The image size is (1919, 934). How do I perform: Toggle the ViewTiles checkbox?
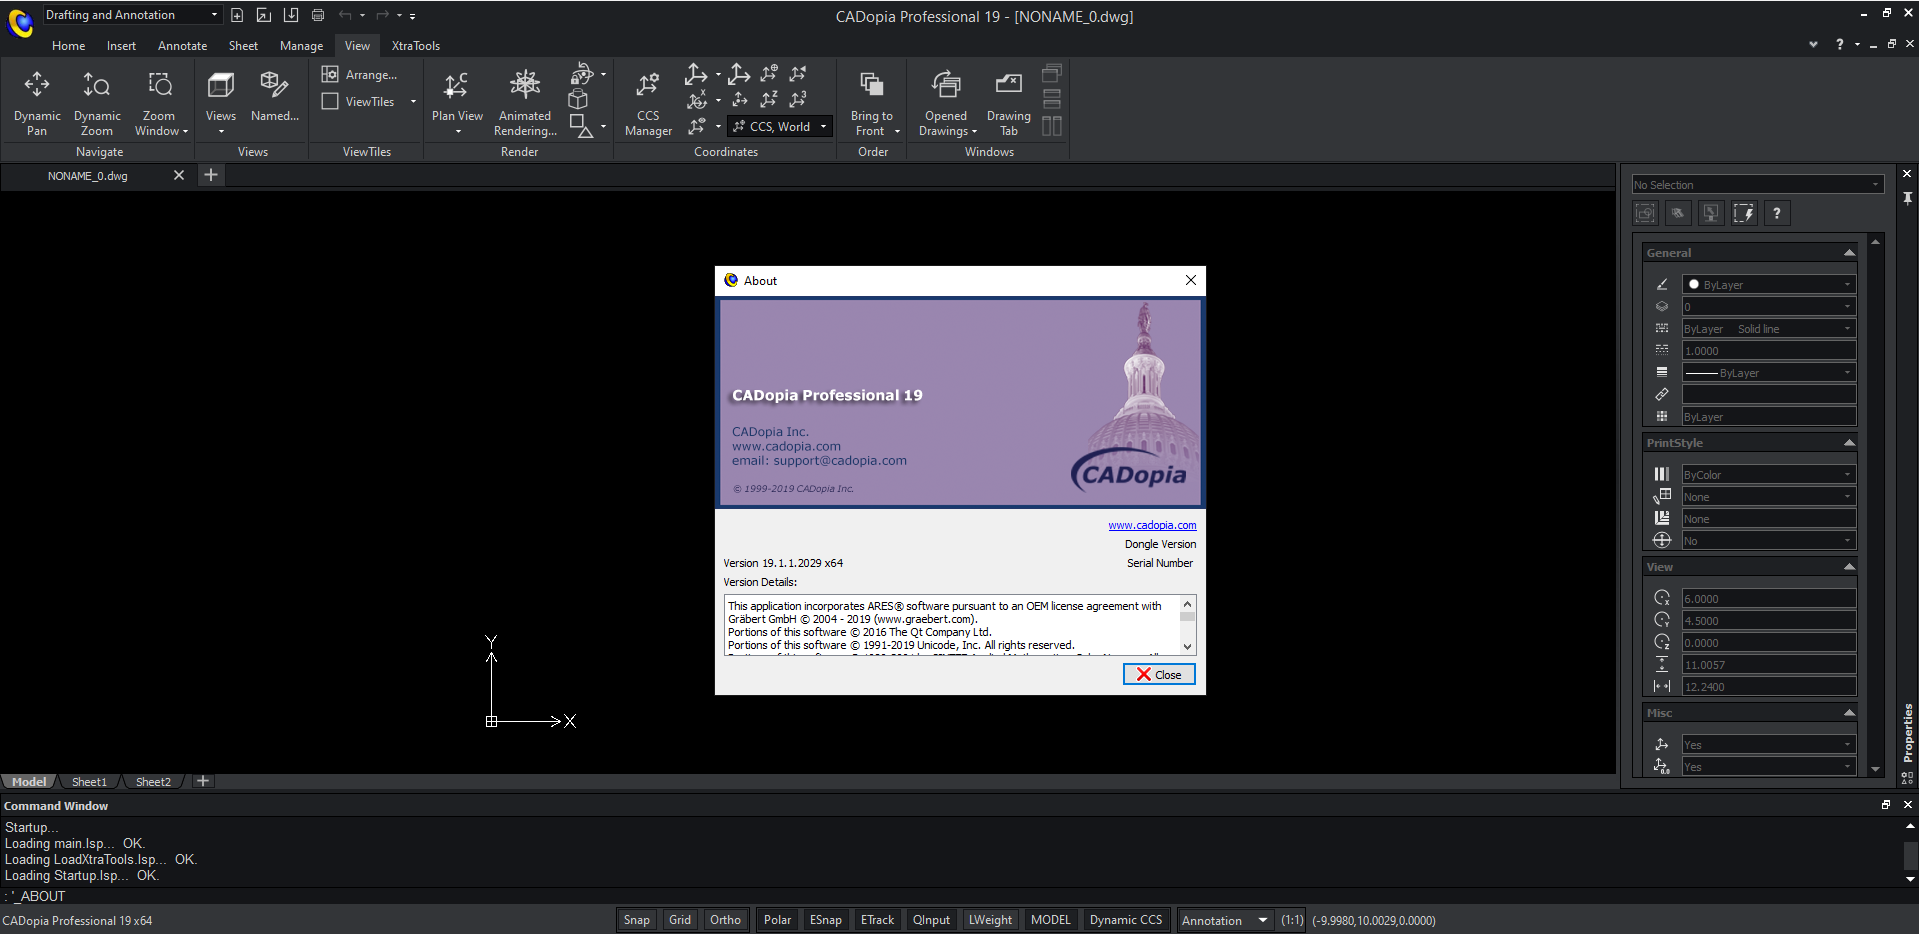click(x=331, y=101)
